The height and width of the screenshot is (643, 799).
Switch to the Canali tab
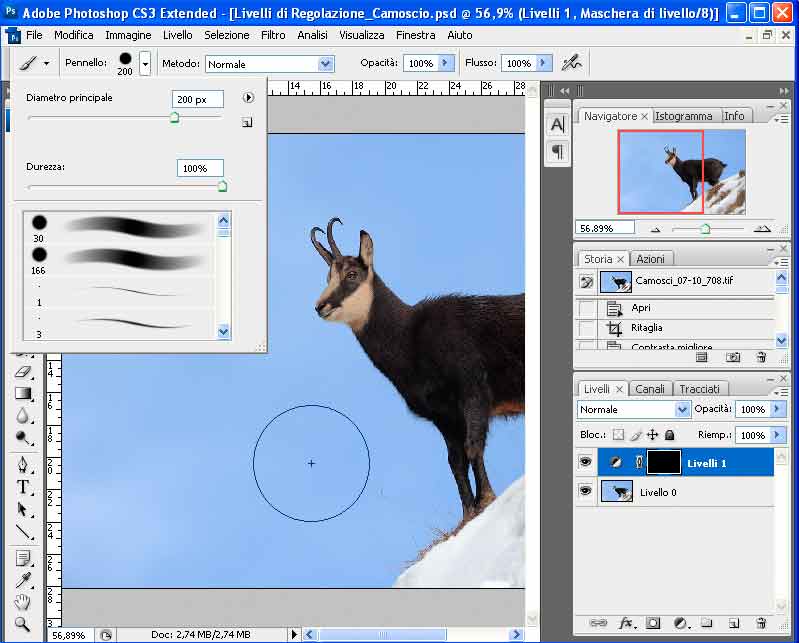(x=650, y=389)
